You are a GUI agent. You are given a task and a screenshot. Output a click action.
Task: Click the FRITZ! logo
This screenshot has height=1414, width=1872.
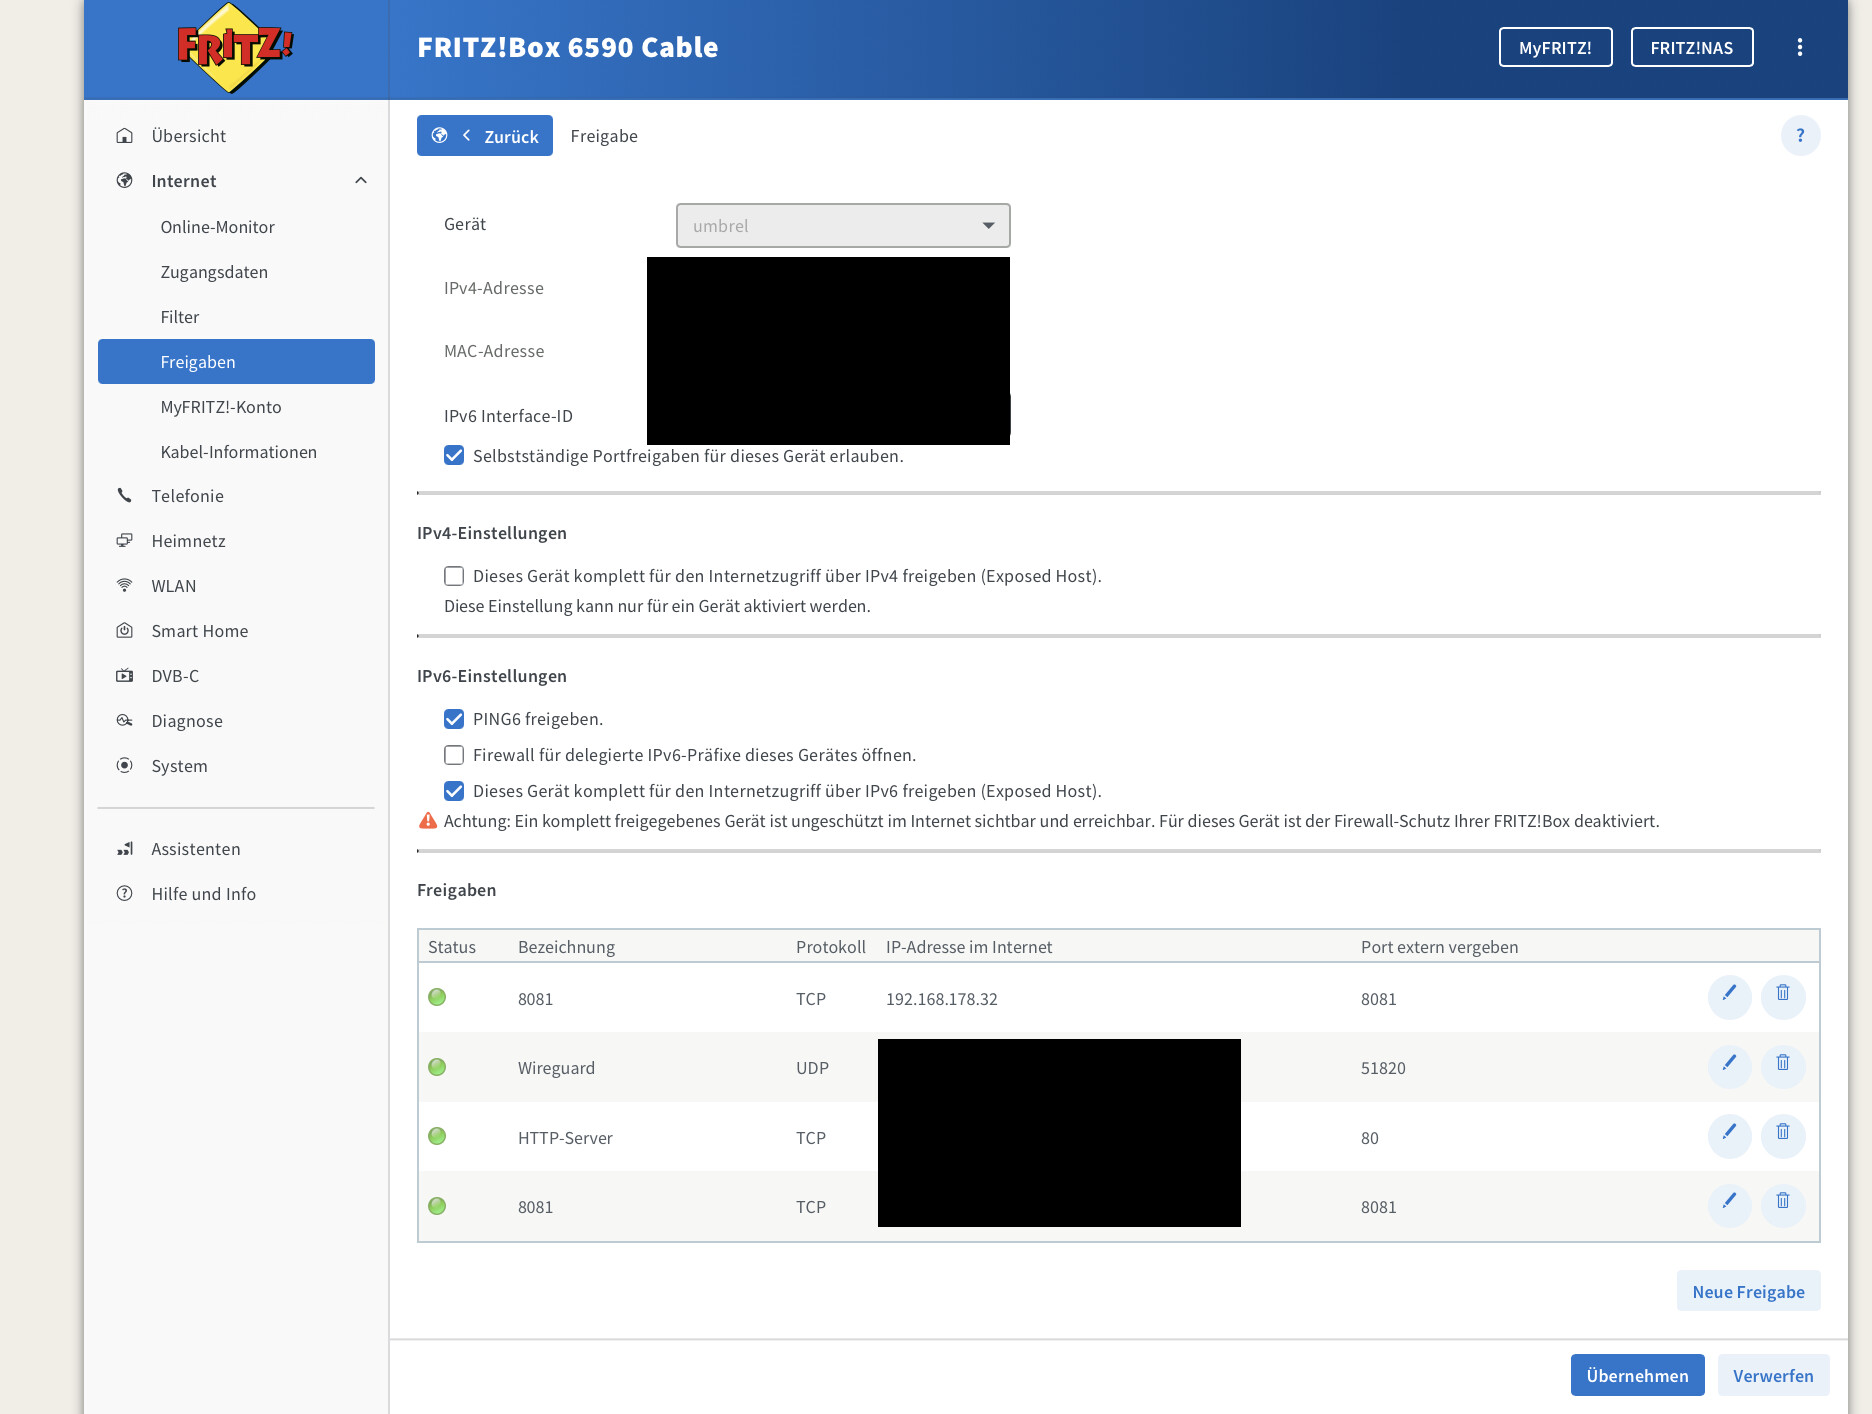click(235, 48)
